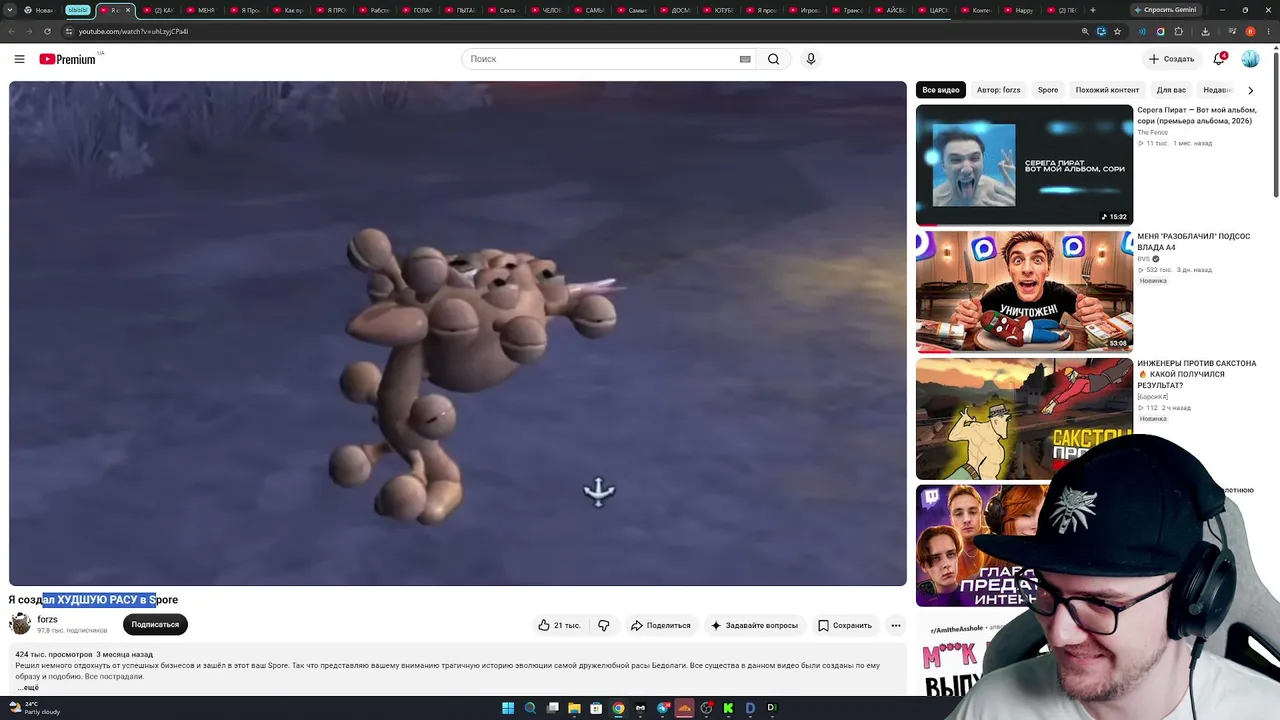This screenshot has height=720, width=1280.
Task: Open the 'УНИЧТОЖЕН' video thumbnail
Action: point(1024,292)
